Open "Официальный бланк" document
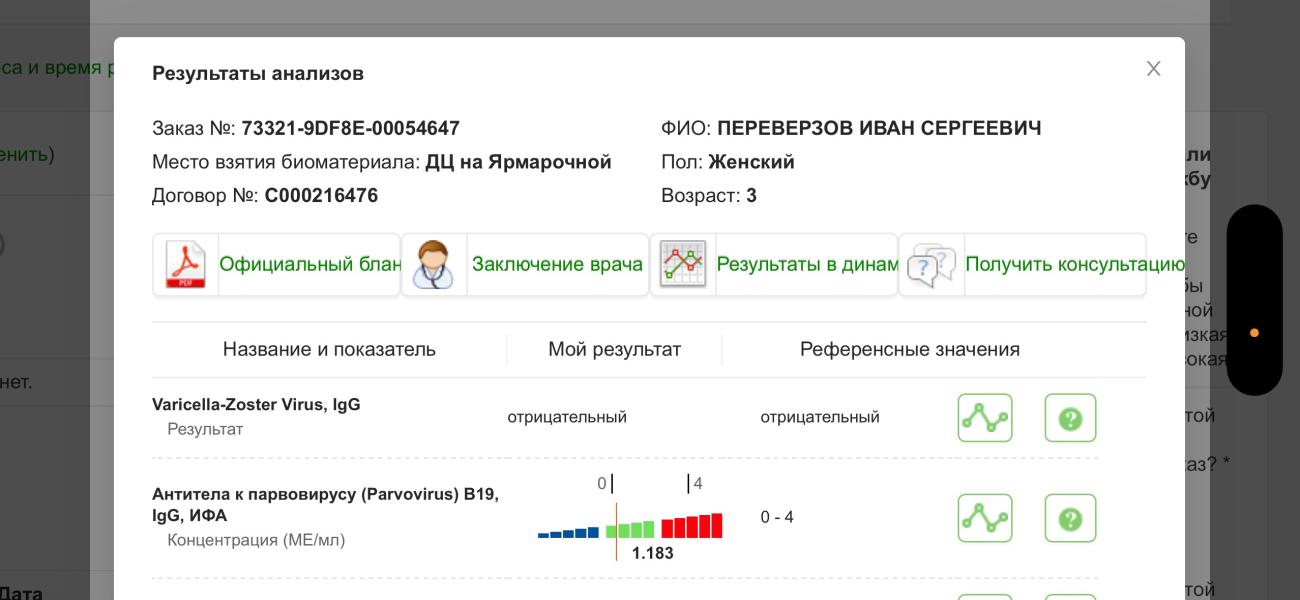This screenshot has width=1300, height=600. [309, 265]
